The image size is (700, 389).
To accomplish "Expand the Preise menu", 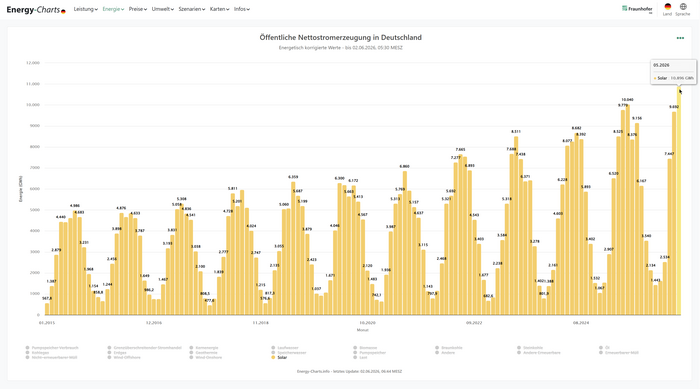I will 138,9.
